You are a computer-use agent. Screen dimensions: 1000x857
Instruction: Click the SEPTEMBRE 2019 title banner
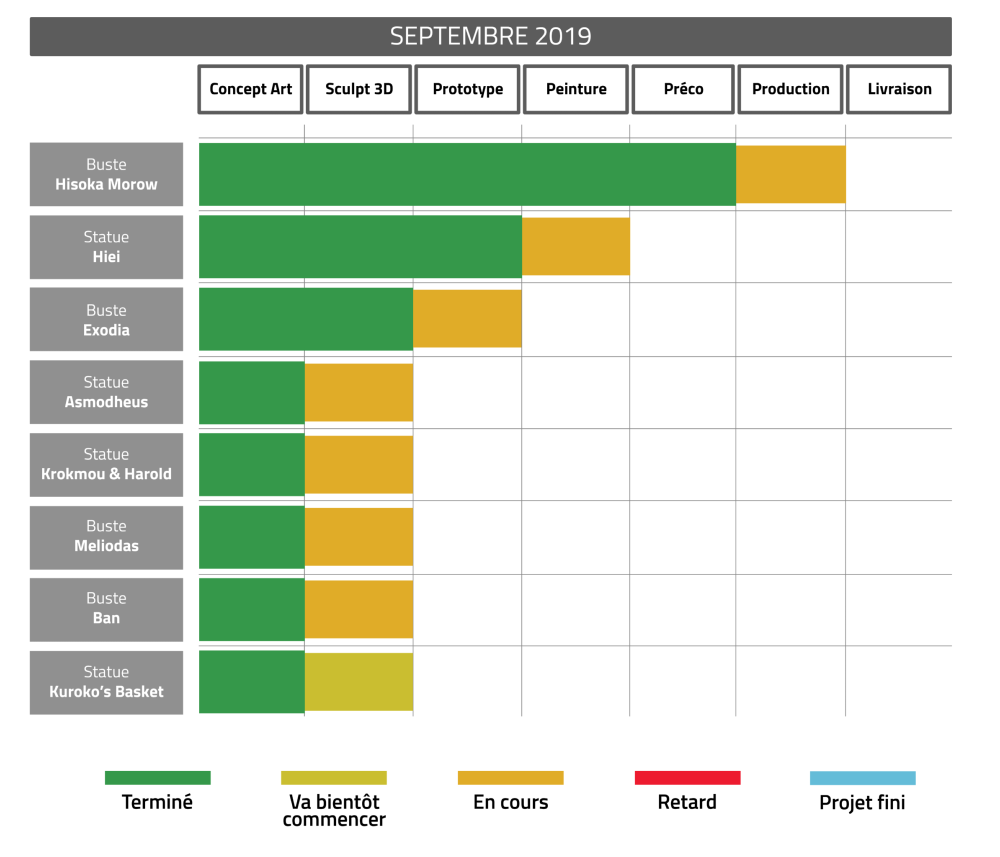pos(490,36)
